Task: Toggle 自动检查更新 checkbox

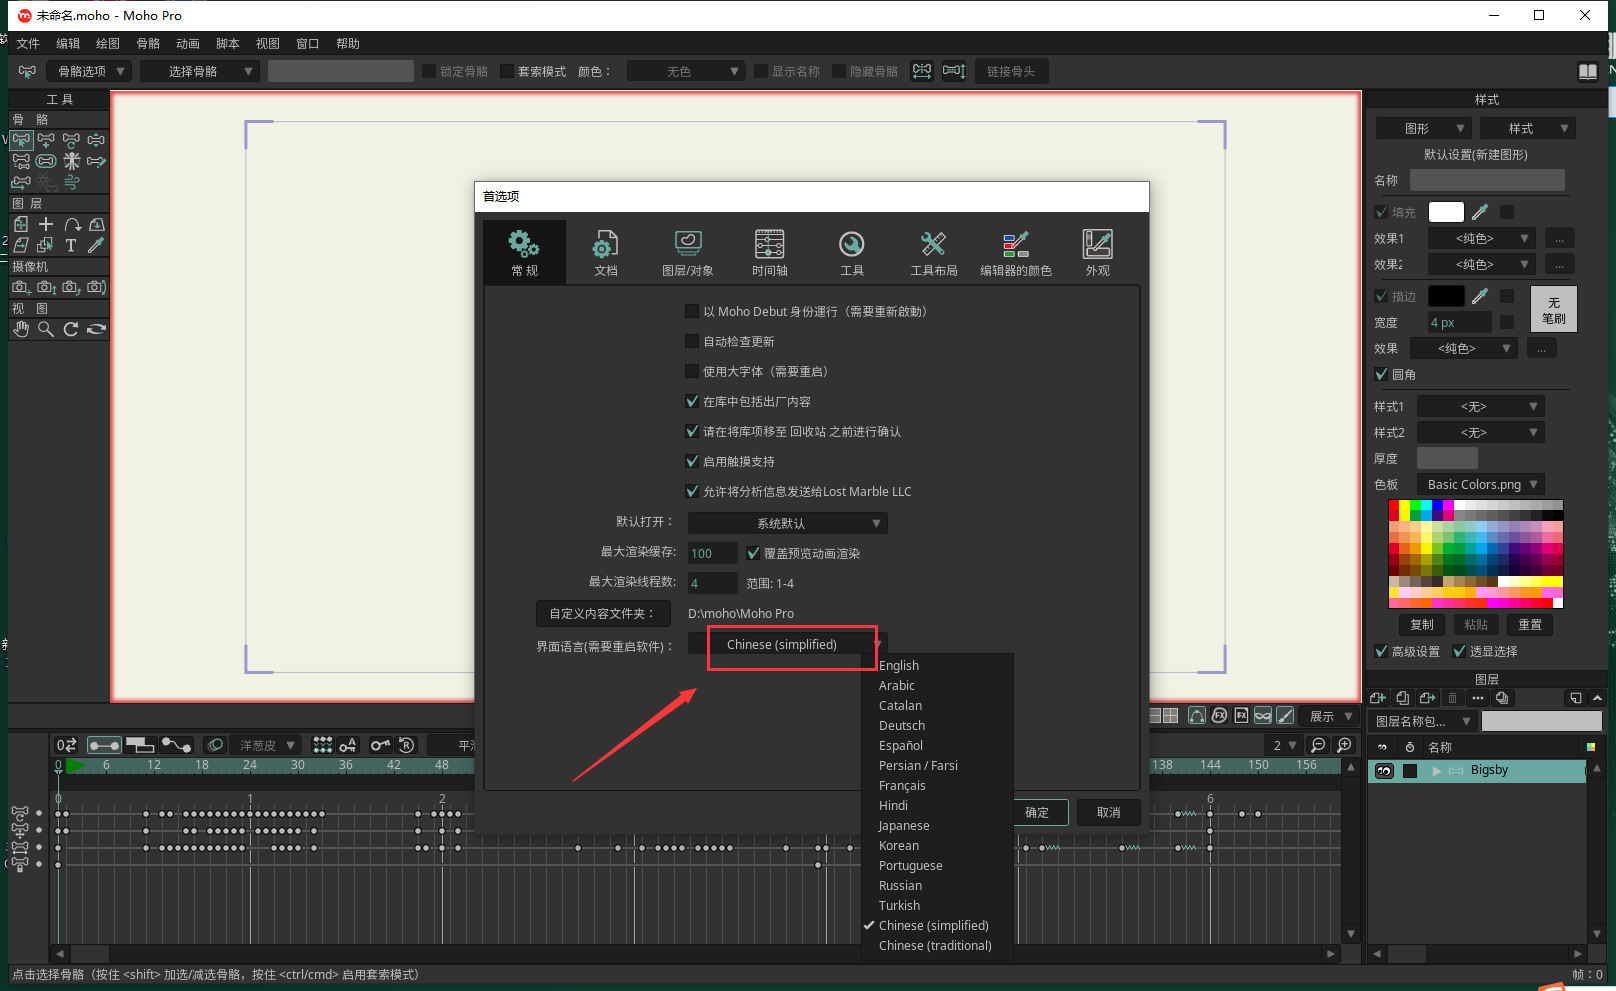Action: 692,341
